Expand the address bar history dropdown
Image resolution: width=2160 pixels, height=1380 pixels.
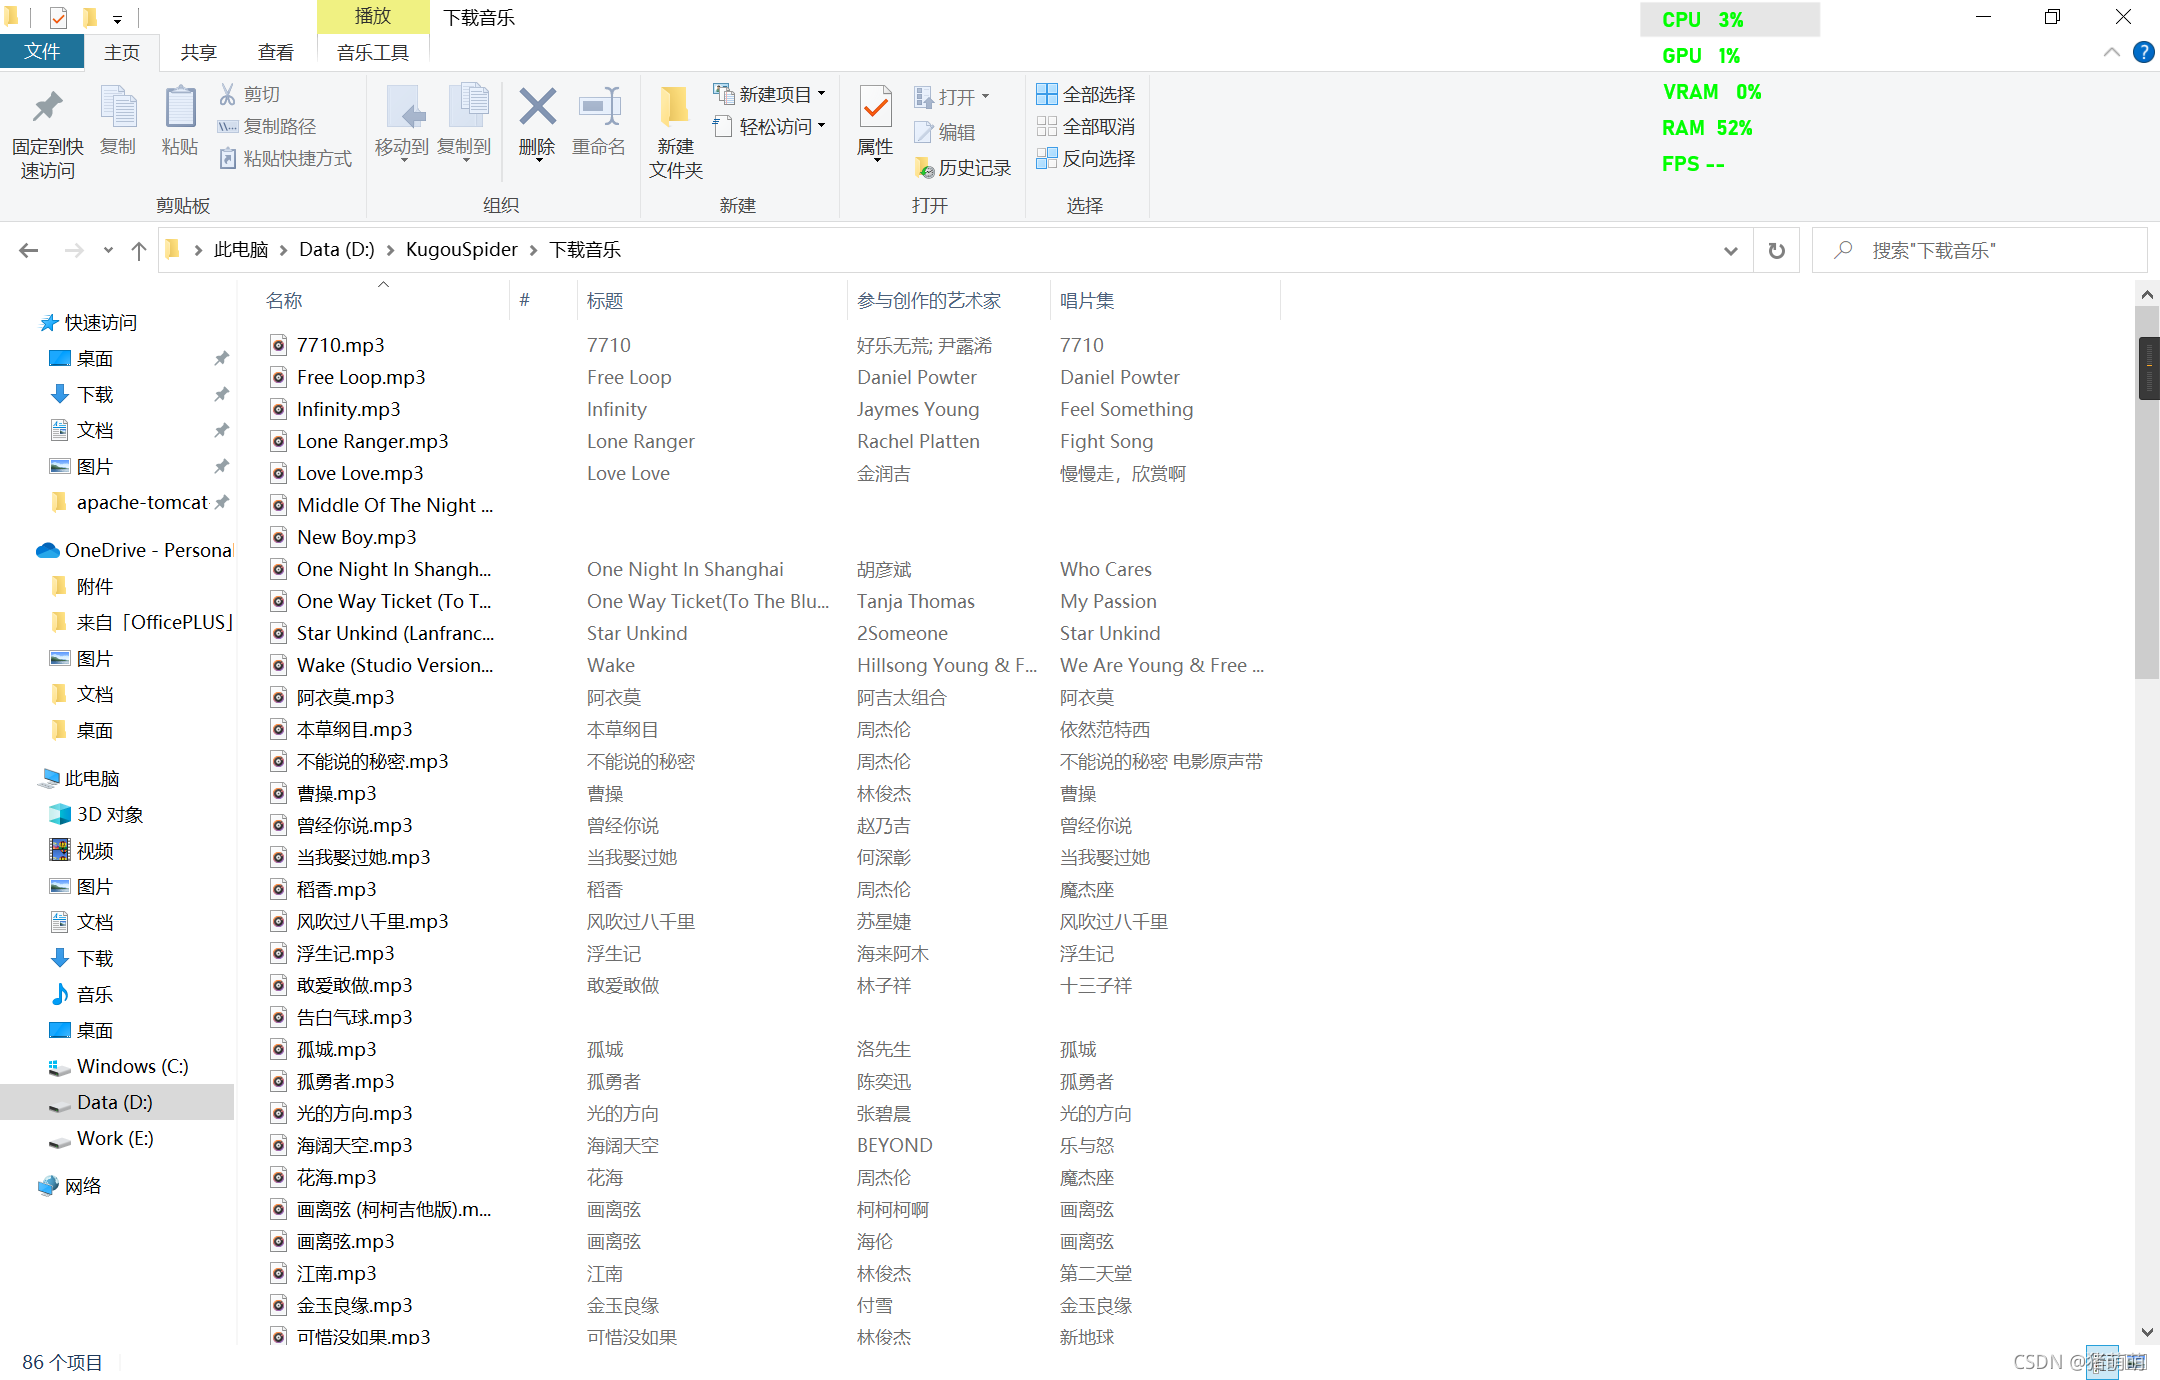[1731, 250]
